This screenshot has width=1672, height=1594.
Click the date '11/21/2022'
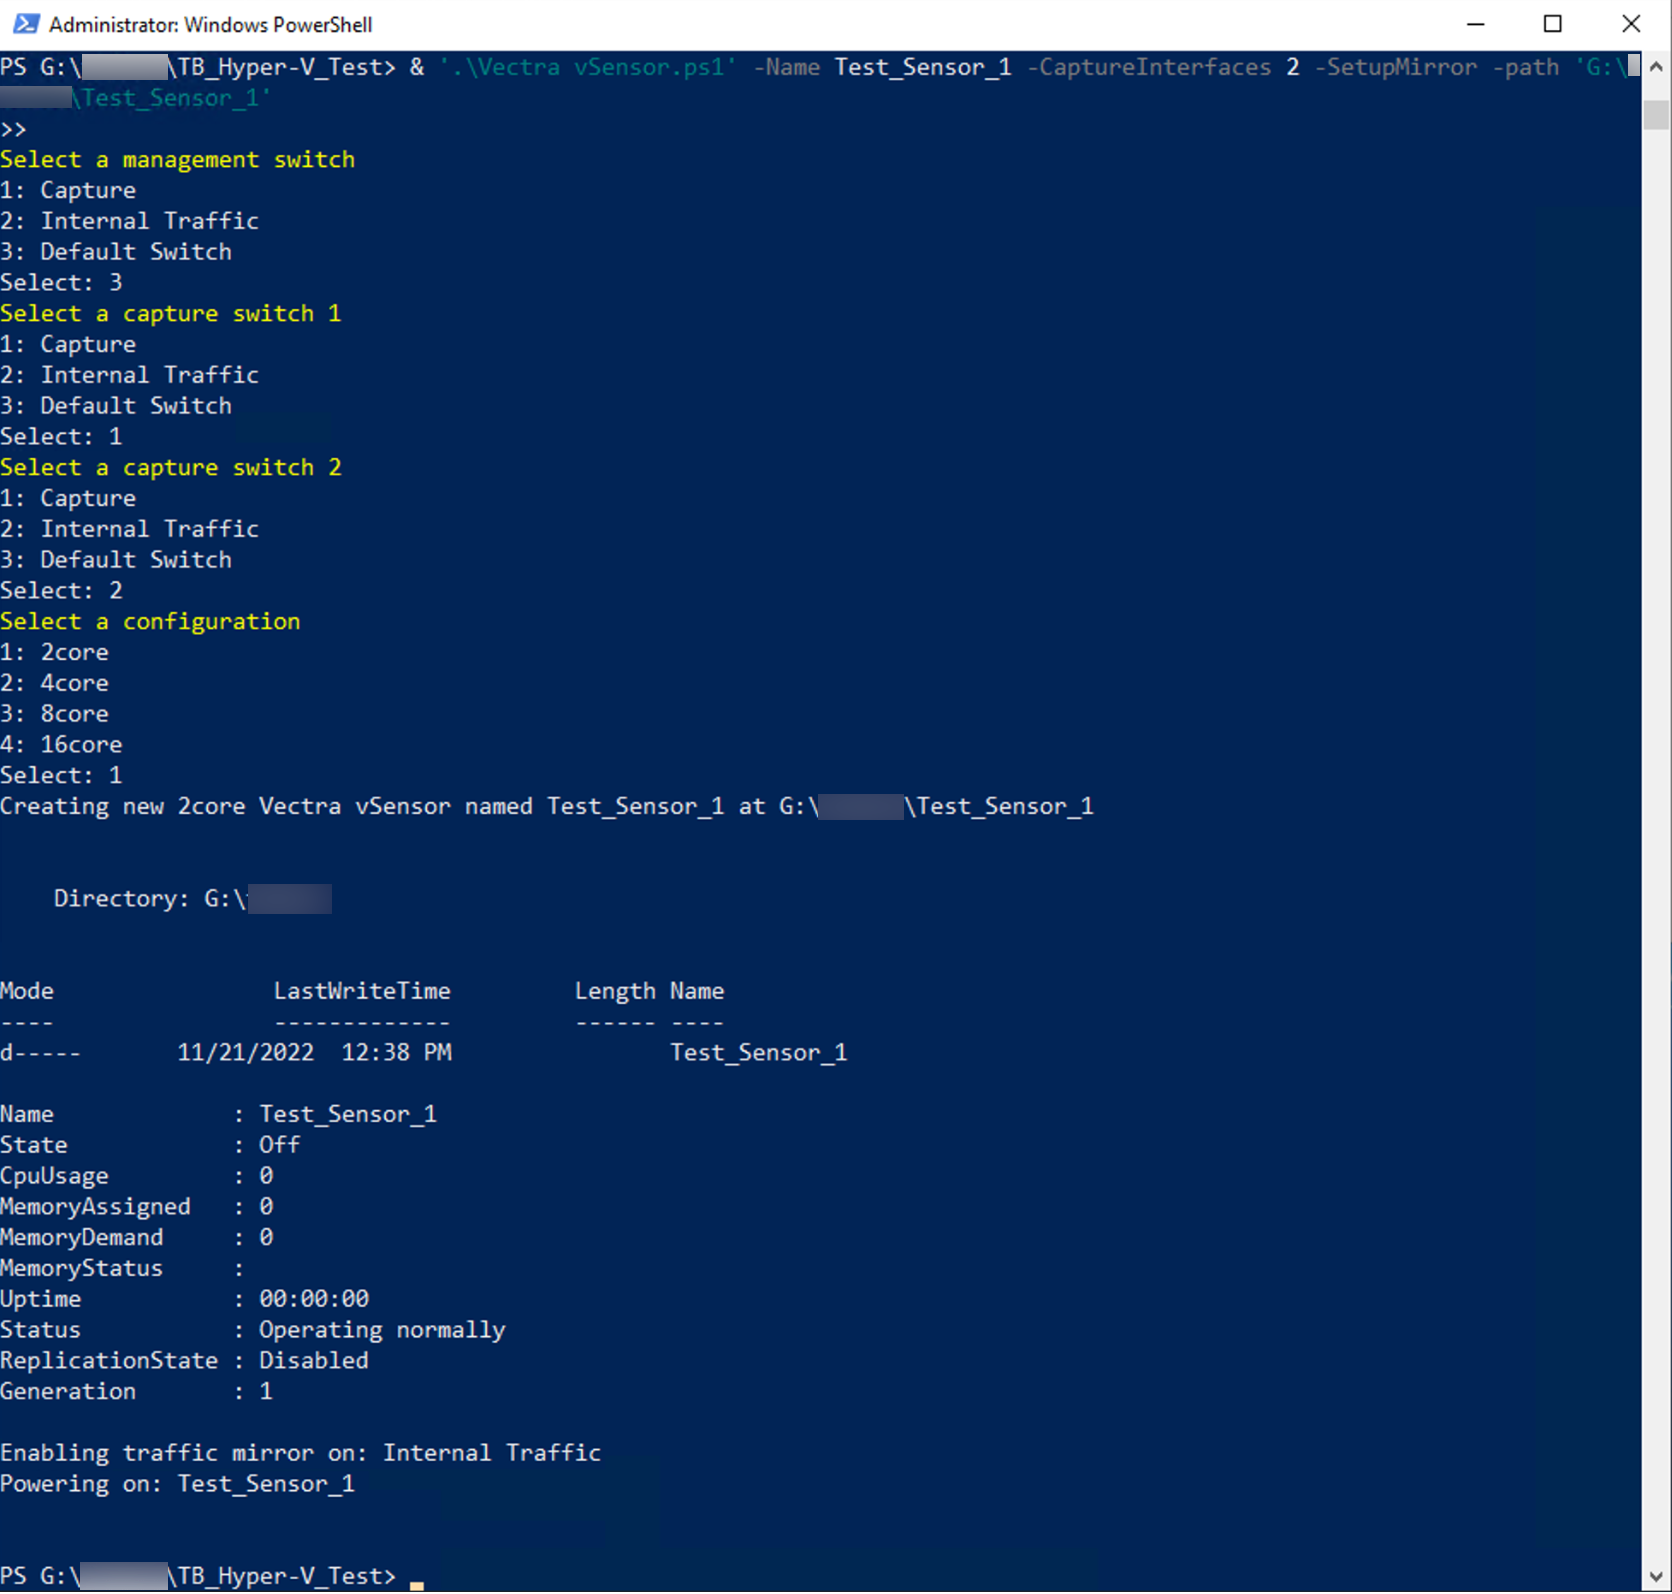(x=245, y=1053)
